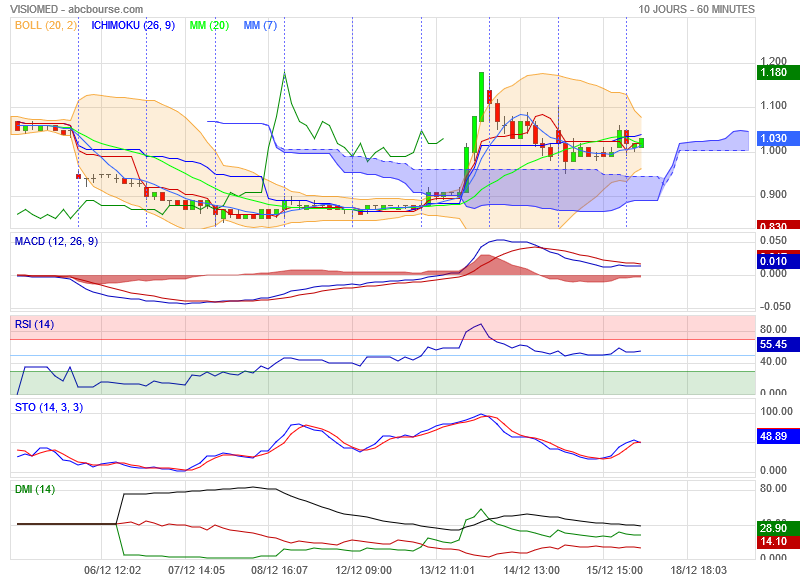Click the blue 0.010 MACD value tag
This screenshot has width=800, height=580.
coord(773,262)
